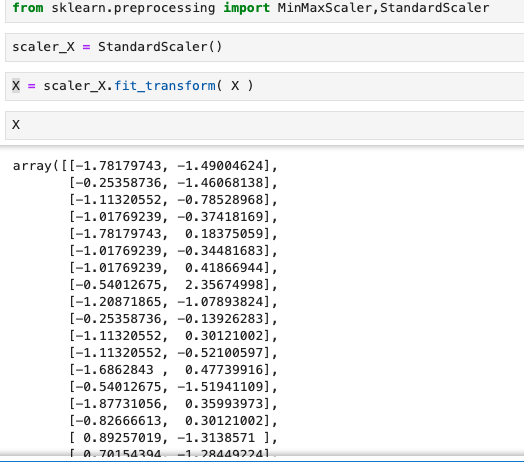The width and height of the screenshot is (524, 467).
Task: Click output value -1.07893824
Action: click(x=221, y=302)
